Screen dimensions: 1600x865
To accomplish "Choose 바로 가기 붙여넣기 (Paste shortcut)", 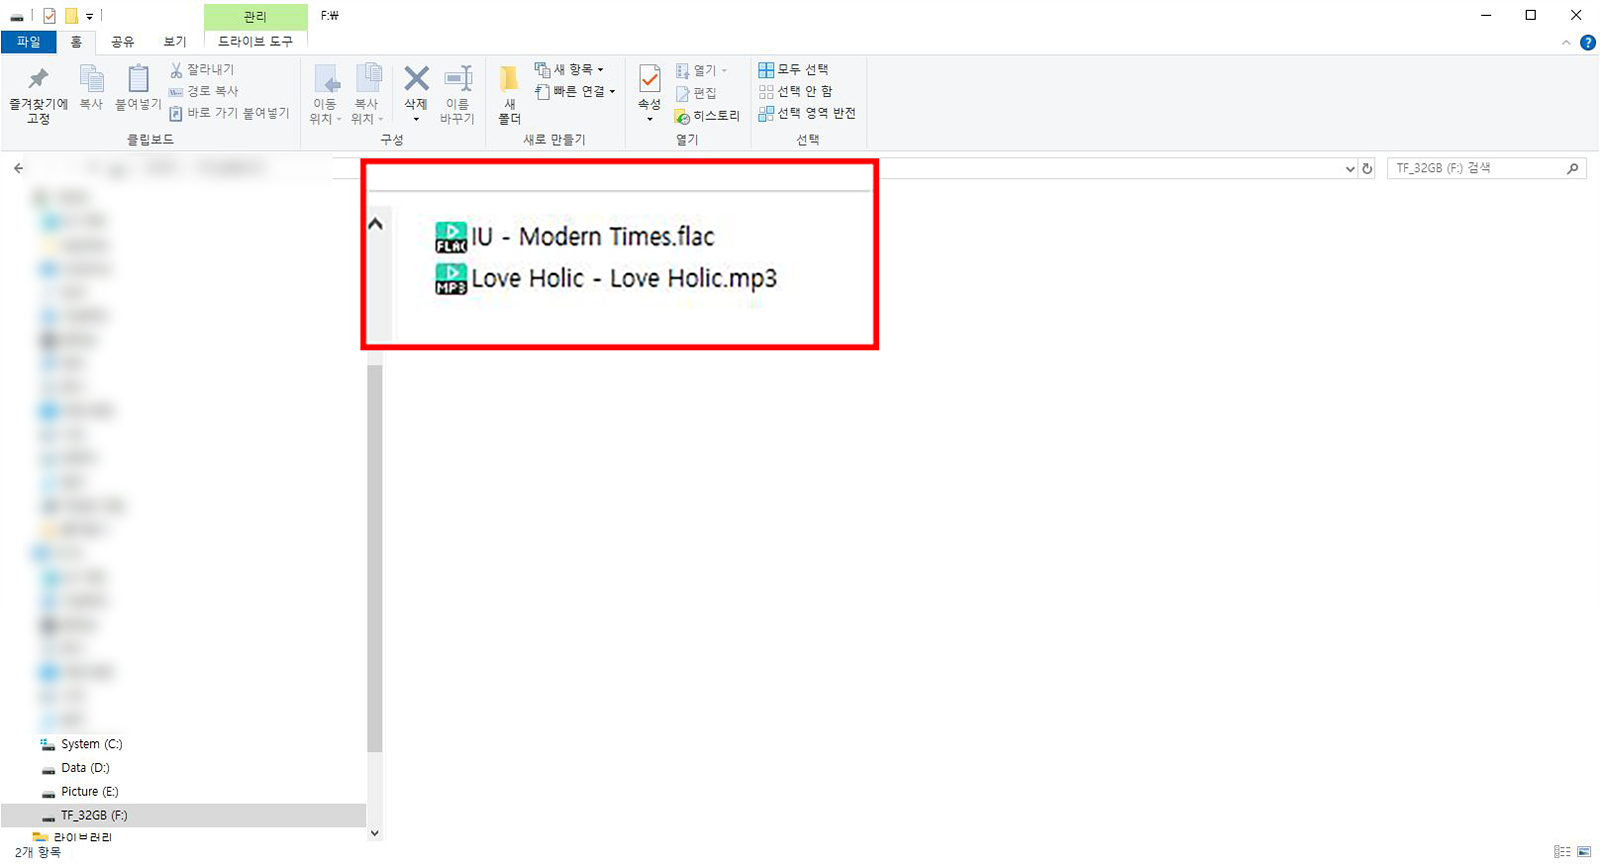I will coord(230,113).
